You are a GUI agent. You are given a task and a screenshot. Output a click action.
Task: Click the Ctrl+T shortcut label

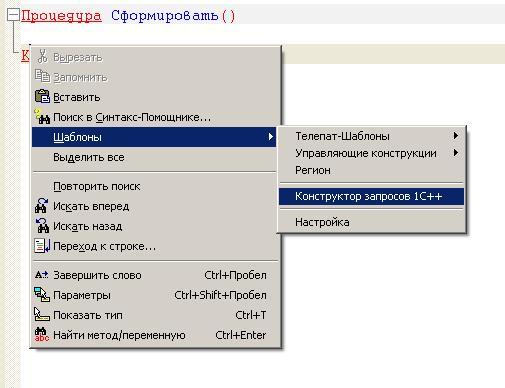point(251,315)
